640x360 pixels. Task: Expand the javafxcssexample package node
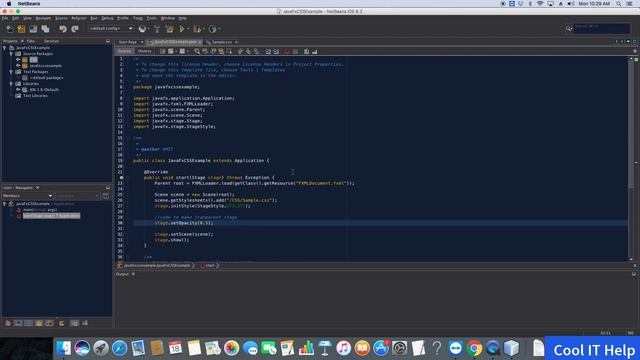(x=18, y=65)
